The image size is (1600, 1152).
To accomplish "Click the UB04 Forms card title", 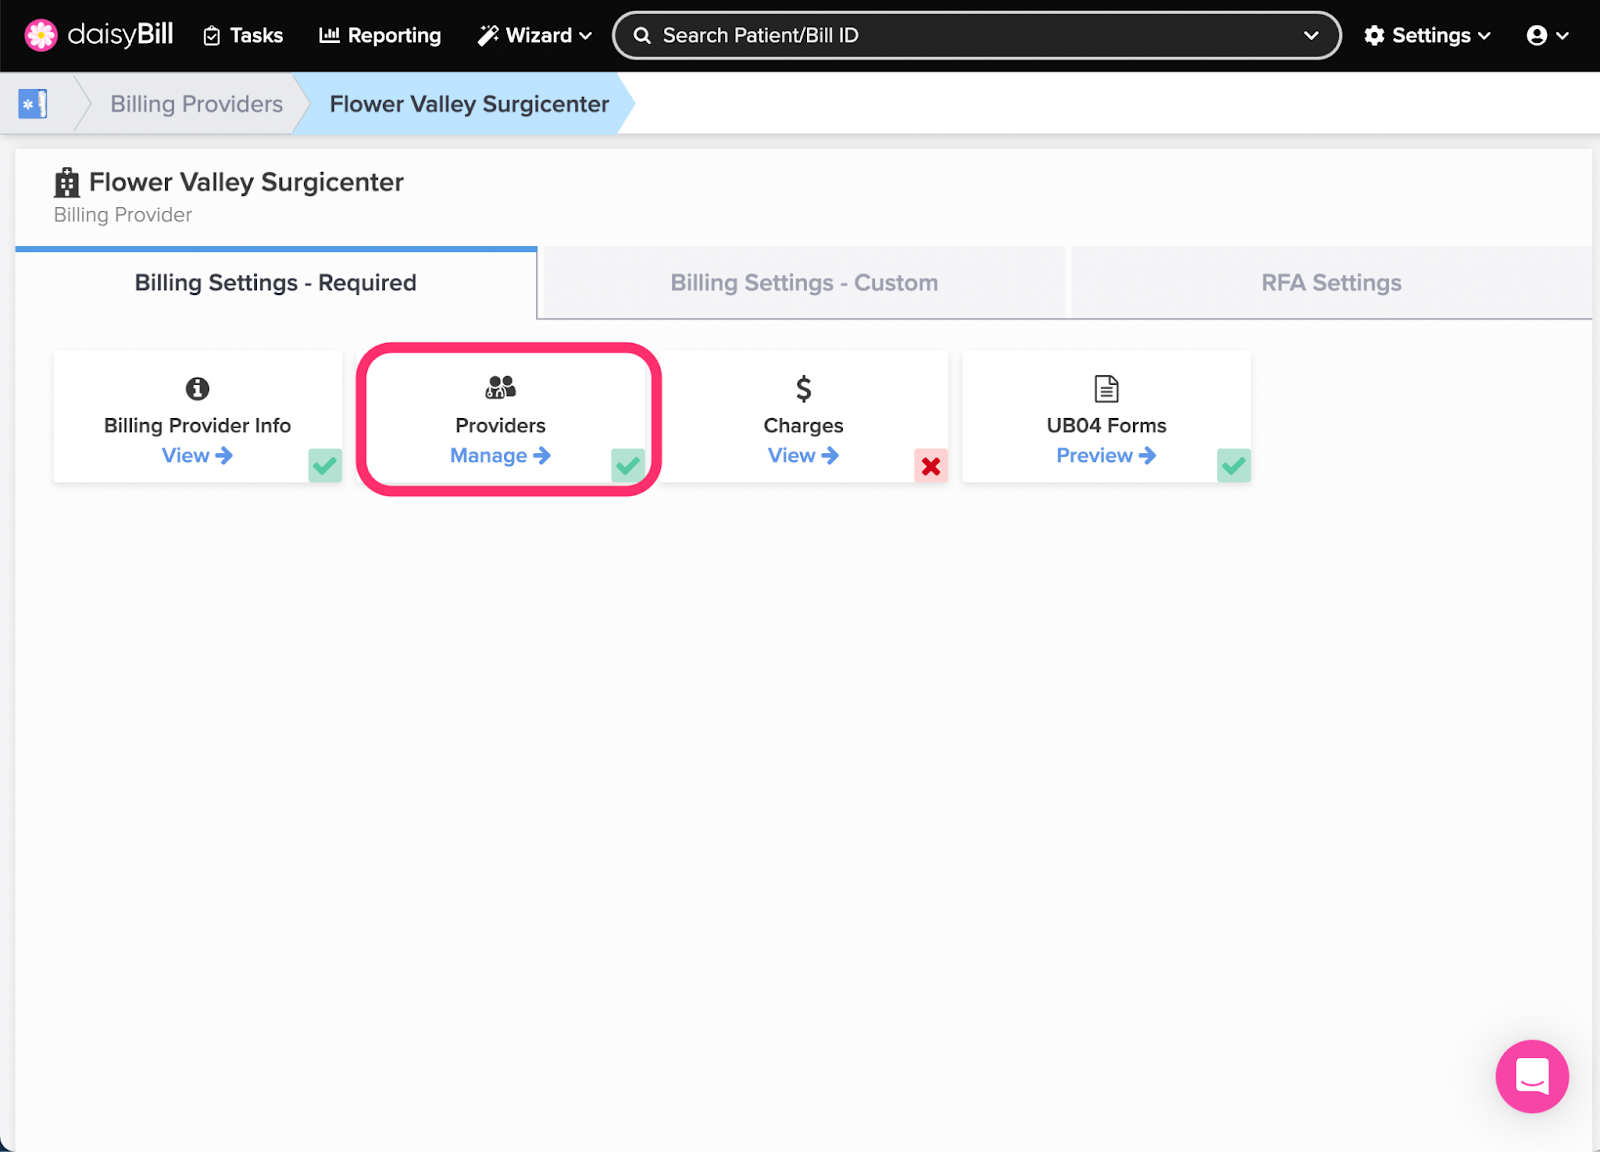I will tap(1106, 425).
